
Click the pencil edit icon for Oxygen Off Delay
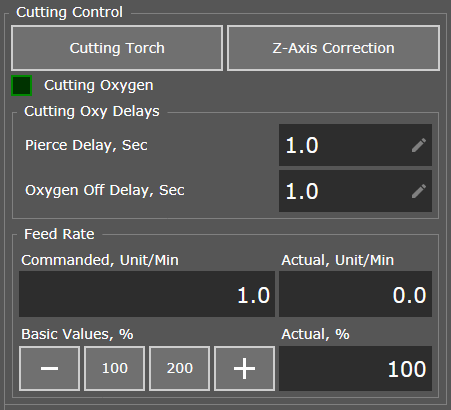[419, 191]
